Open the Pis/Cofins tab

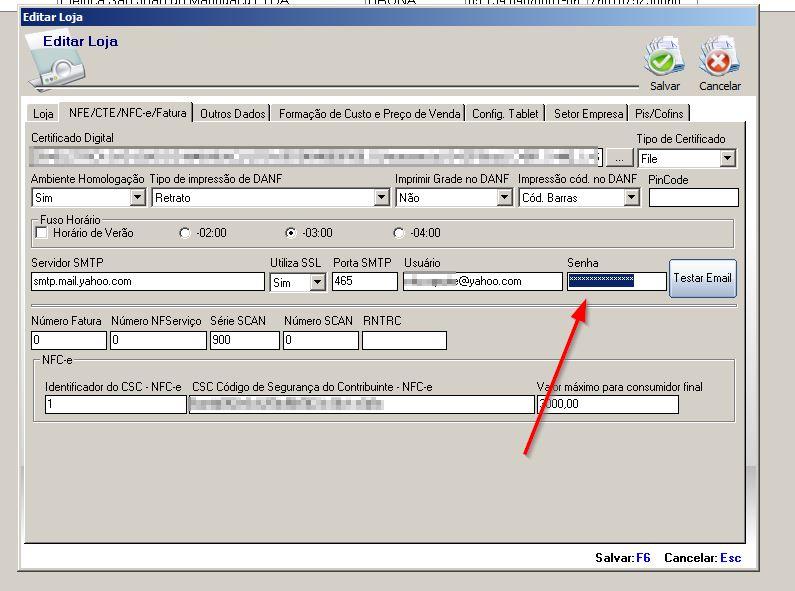(659, 114)
